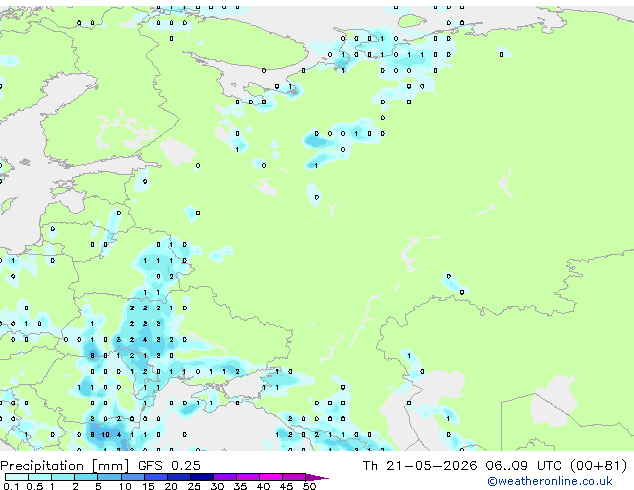Click the '(00+81)' forecast offset label

(x=599, y=466)
